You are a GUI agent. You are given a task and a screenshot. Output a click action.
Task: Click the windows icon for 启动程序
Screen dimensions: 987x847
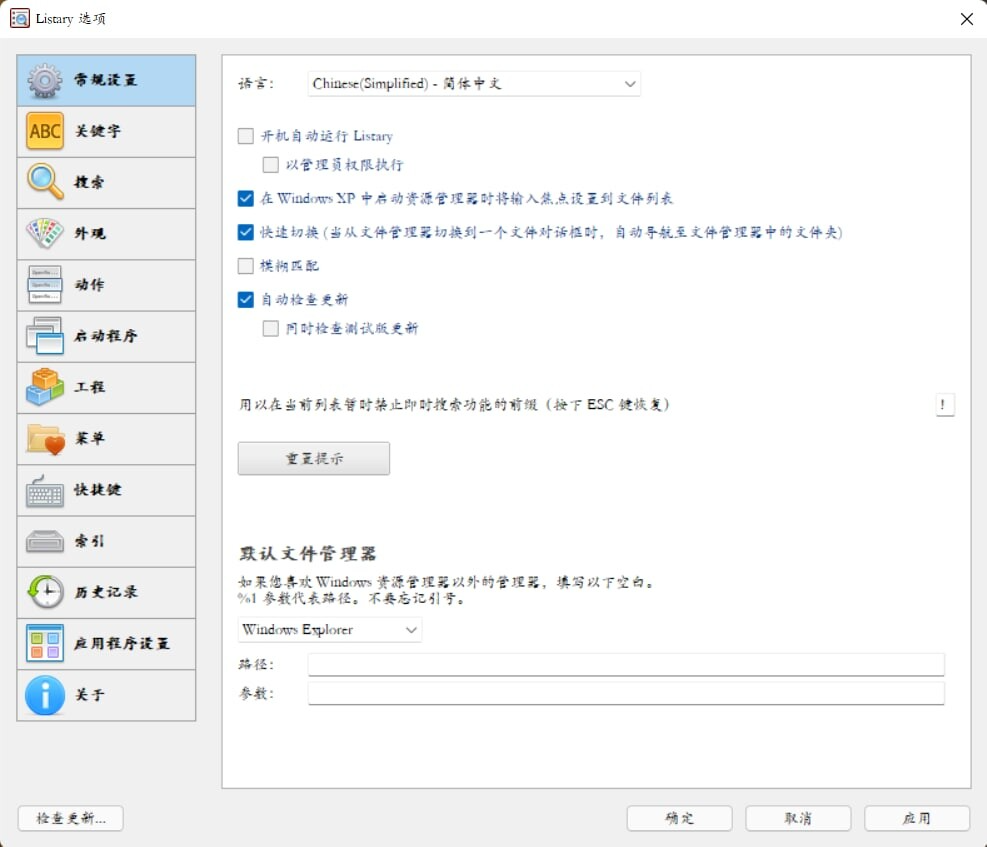click(45, 335)
